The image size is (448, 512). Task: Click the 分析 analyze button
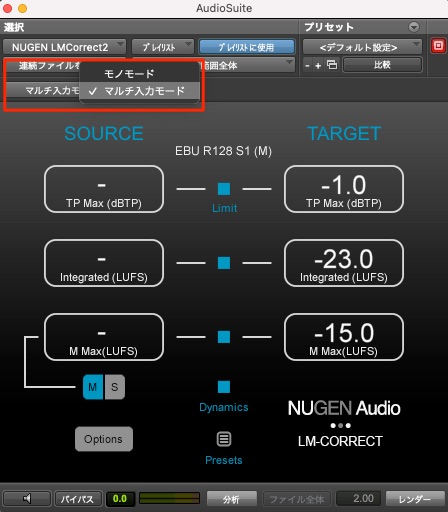(x=231, y=498)
